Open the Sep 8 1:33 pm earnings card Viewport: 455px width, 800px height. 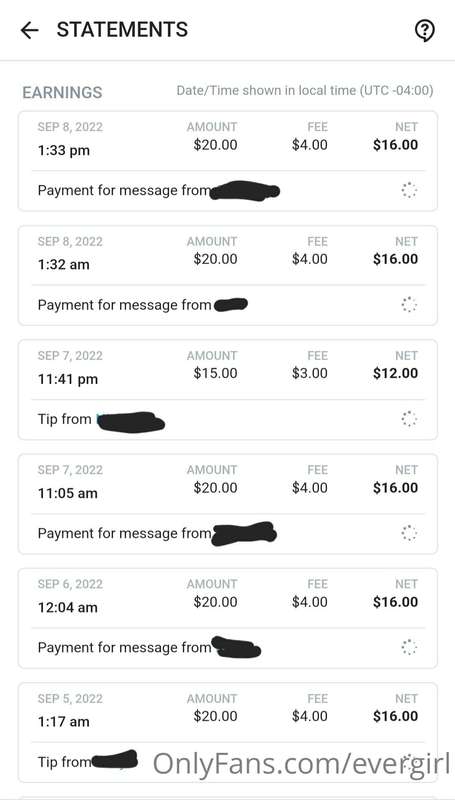click(228, 161)
